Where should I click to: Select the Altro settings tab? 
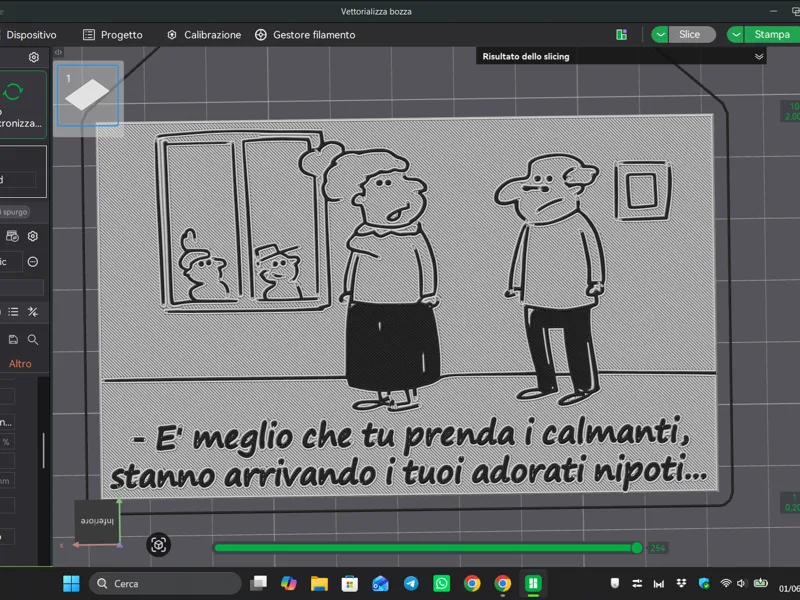(20, 364)
